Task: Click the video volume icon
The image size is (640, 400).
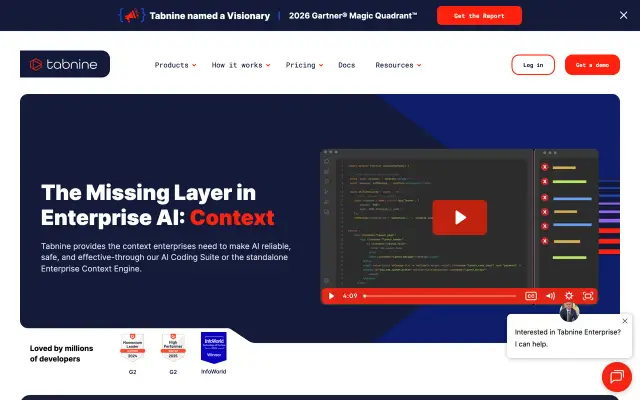Action: (x=550, y=296)
